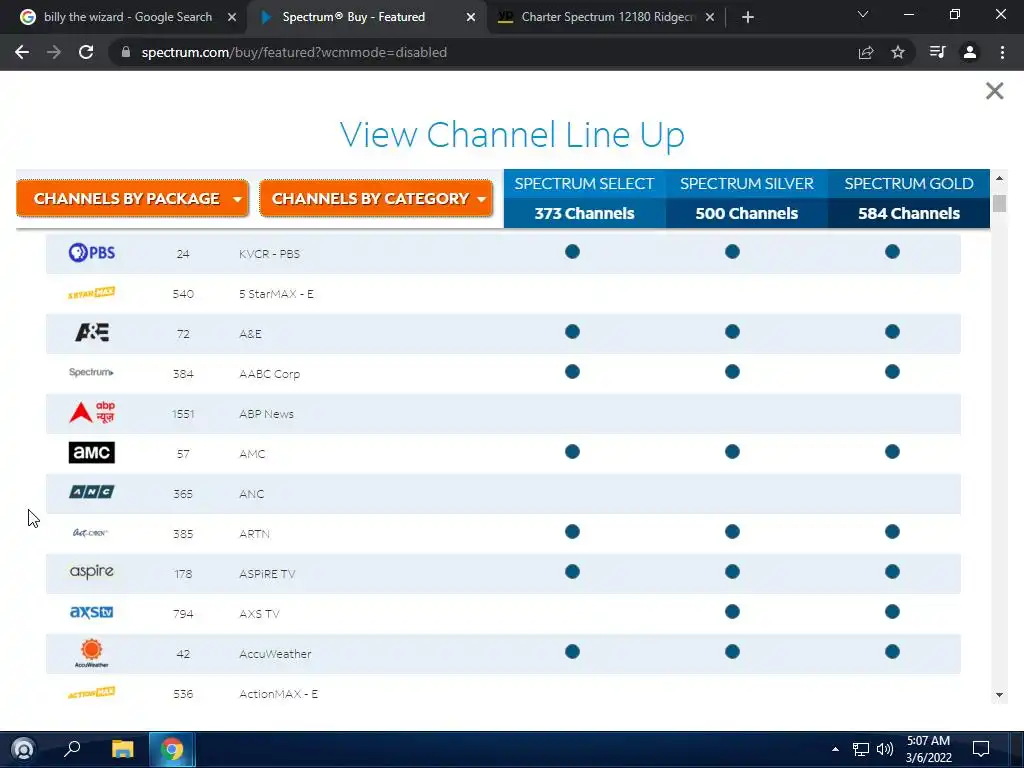Click Spectrum Silver column header

click(x=747, y=184)
